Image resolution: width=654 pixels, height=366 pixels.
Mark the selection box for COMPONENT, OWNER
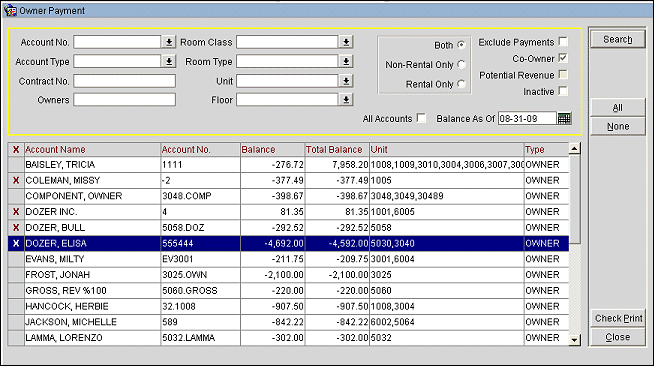[x=16, y=196]
